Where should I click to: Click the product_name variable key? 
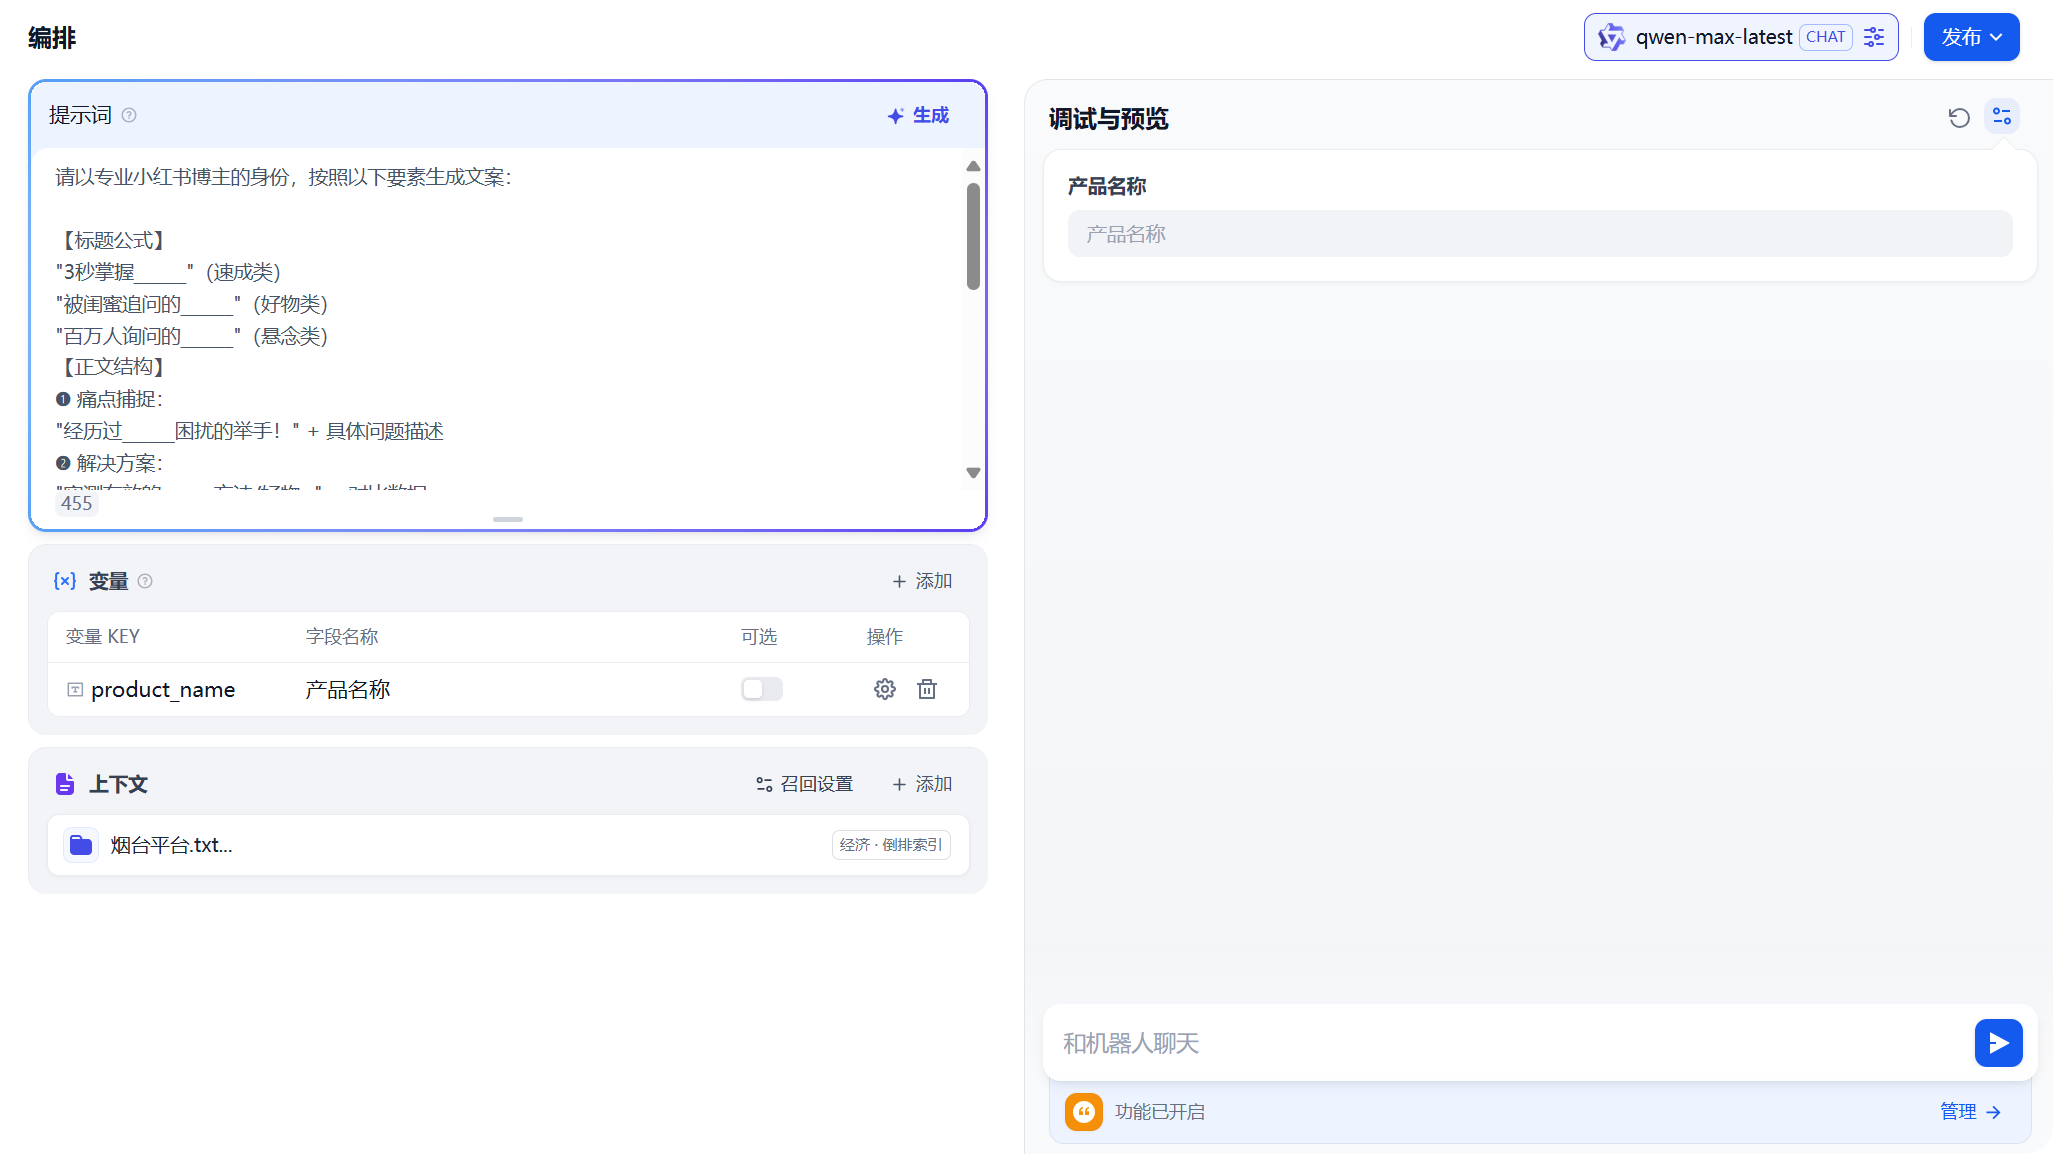163,689
